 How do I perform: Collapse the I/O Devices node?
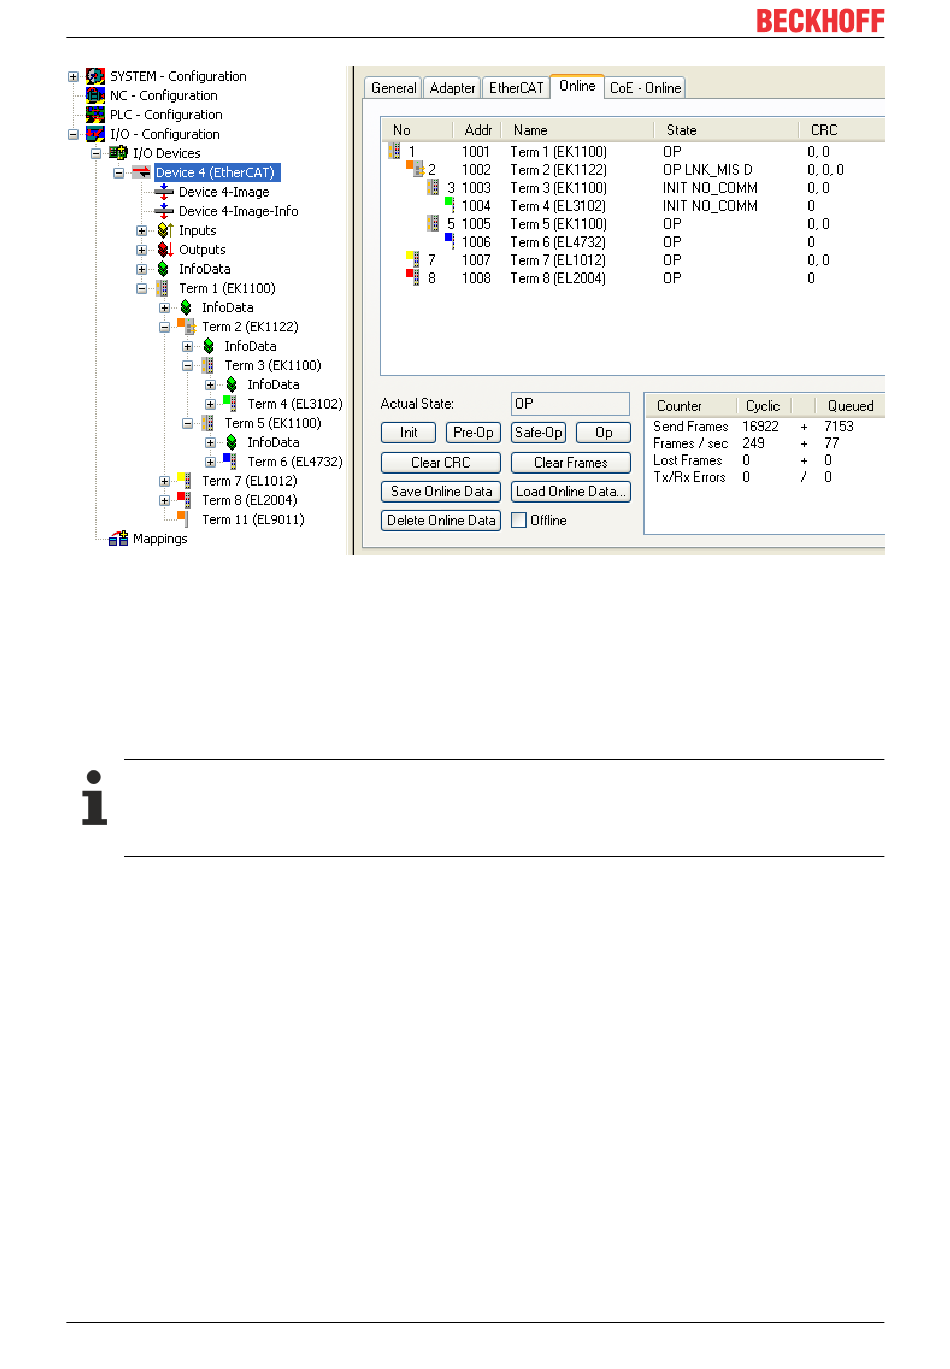96,153
